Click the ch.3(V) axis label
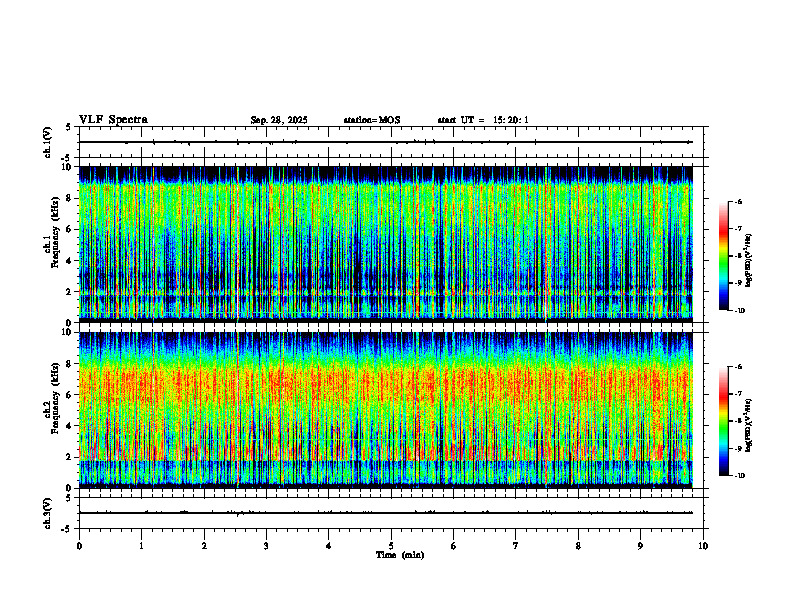Screen dimensions: 792x612 tap(48, 513)
